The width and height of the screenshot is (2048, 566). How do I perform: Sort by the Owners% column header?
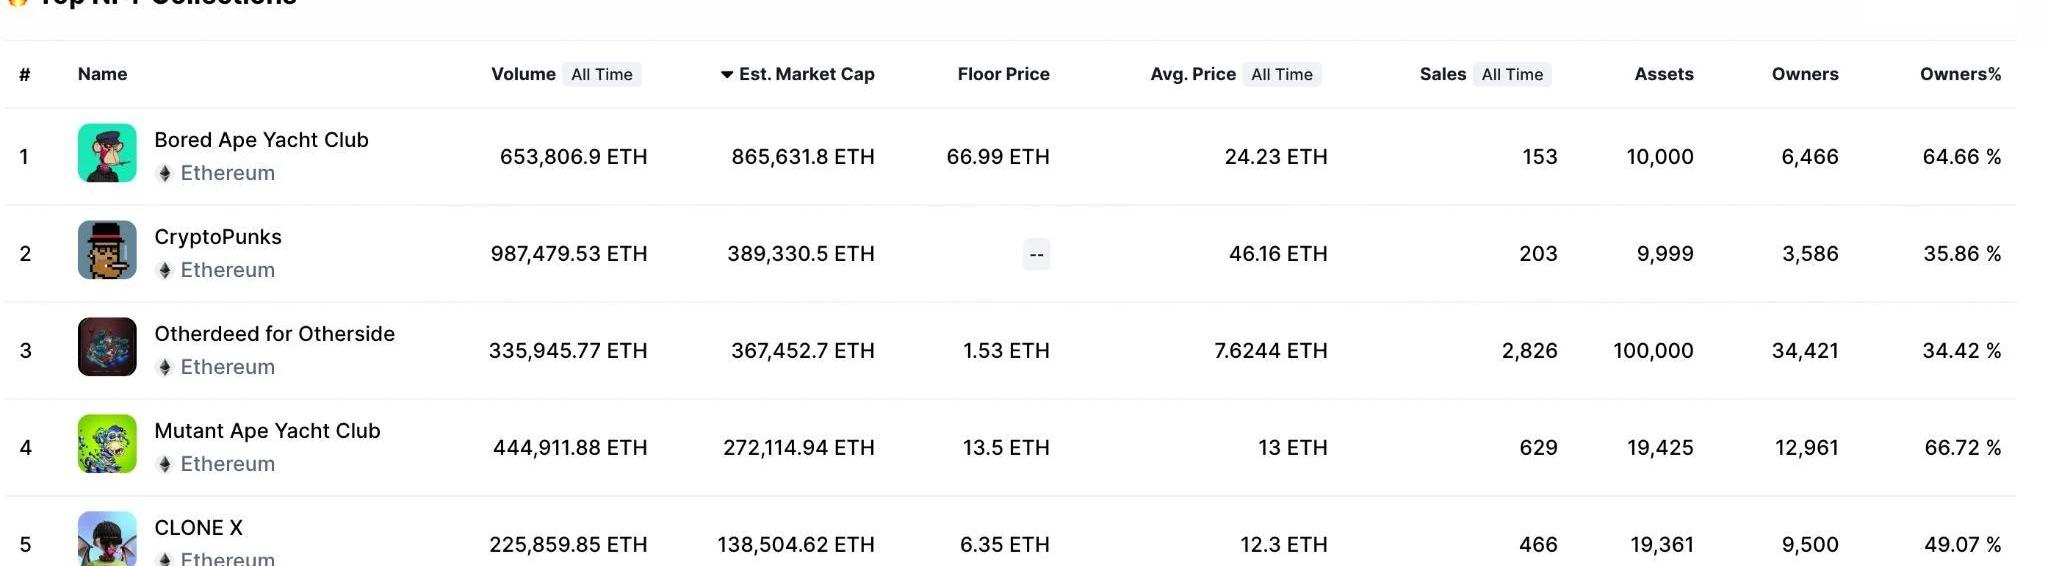(1960, 74)
